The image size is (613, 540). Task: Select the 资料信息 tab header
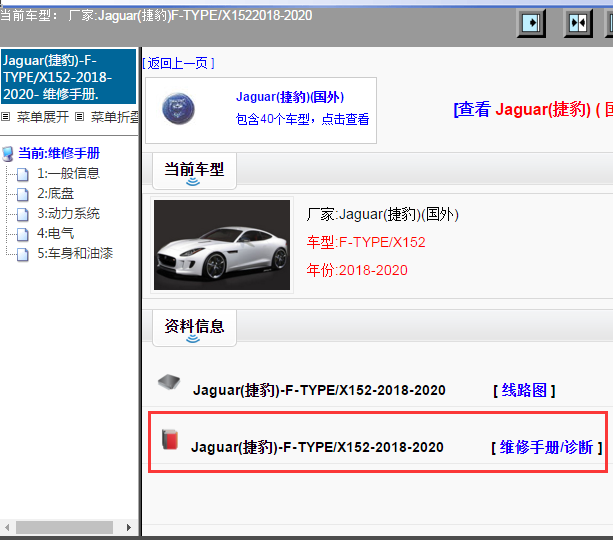pyautogui.click(x=194, y=326)
